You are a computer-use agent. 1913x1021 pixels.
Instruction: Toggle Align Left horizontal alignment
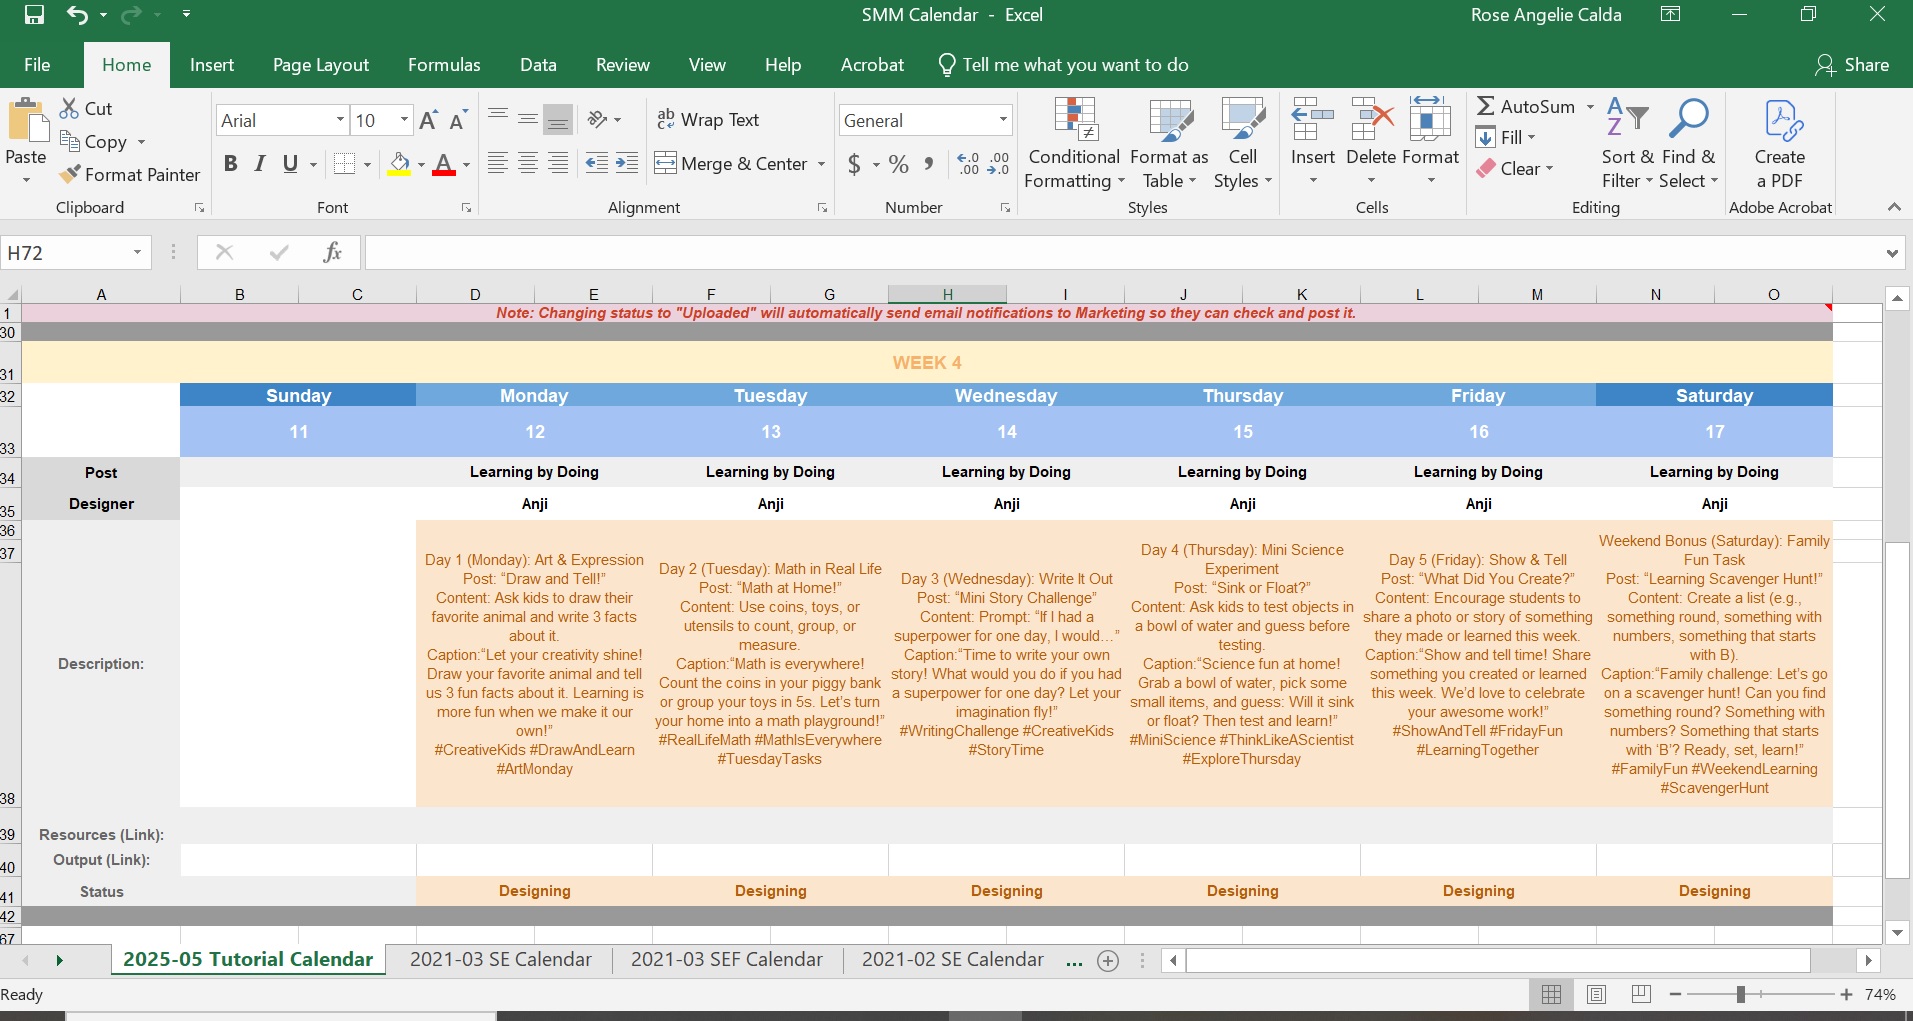(x=498, y=163)
